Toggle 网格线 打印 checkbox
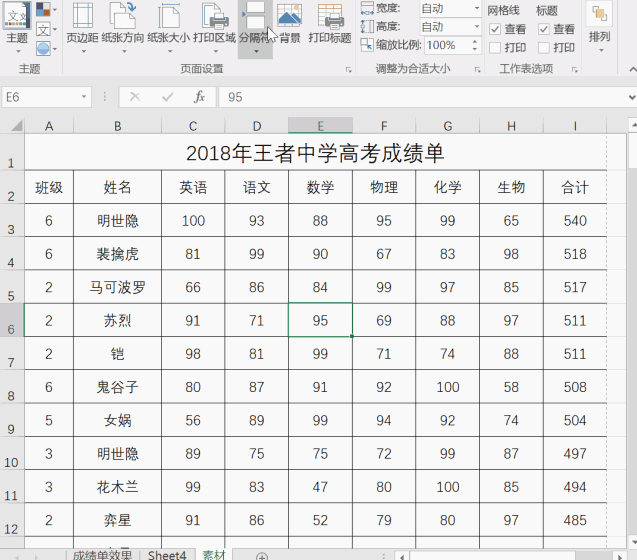 tap(495, 48)
